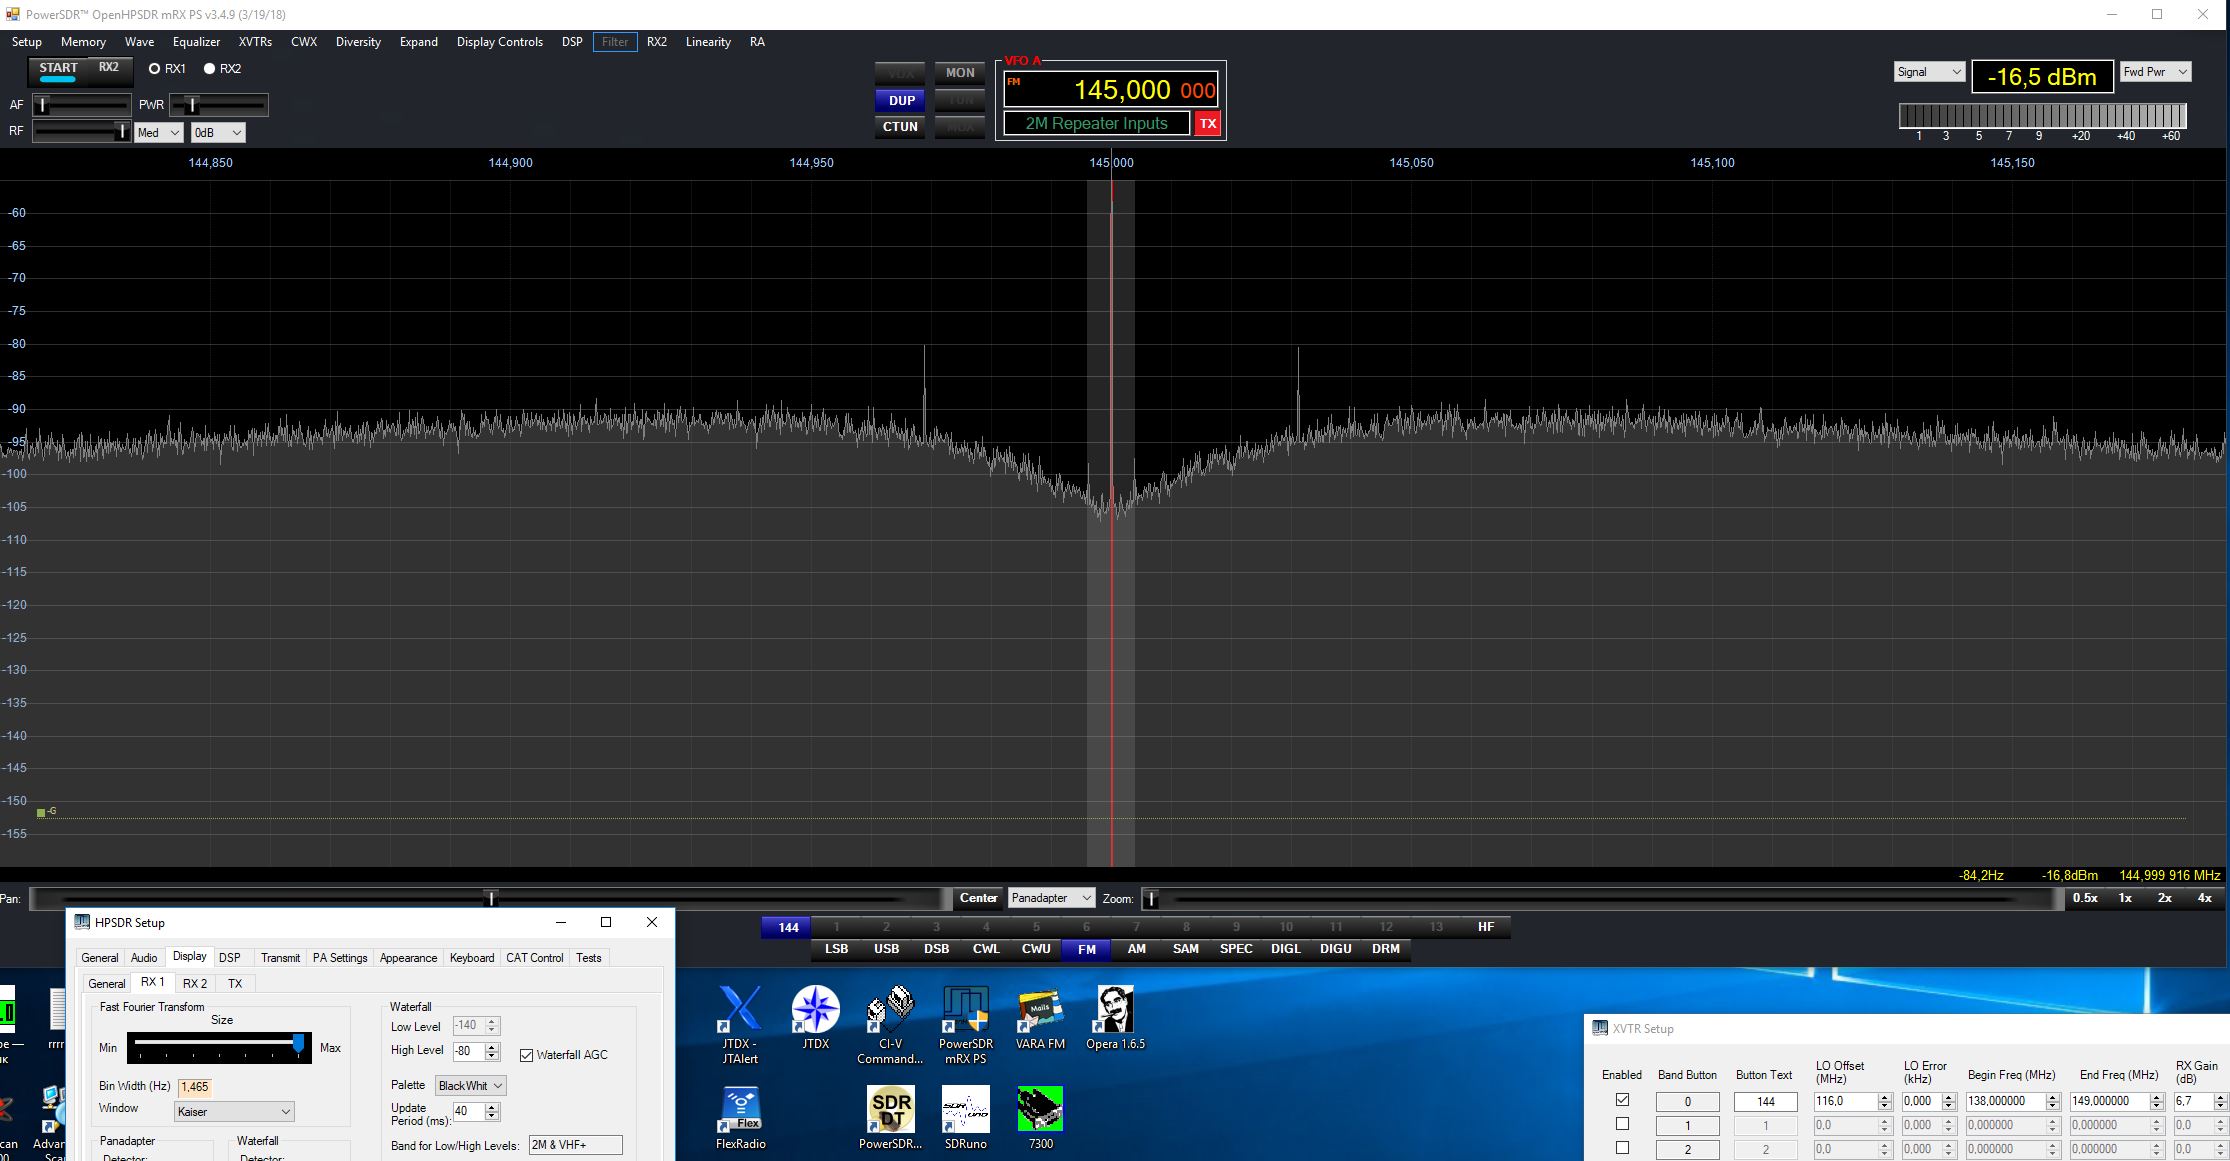This screenshot has width=2230, height=1161.
Task: Open the Panadapter display mode dropdown
Action: [1051, 898]
